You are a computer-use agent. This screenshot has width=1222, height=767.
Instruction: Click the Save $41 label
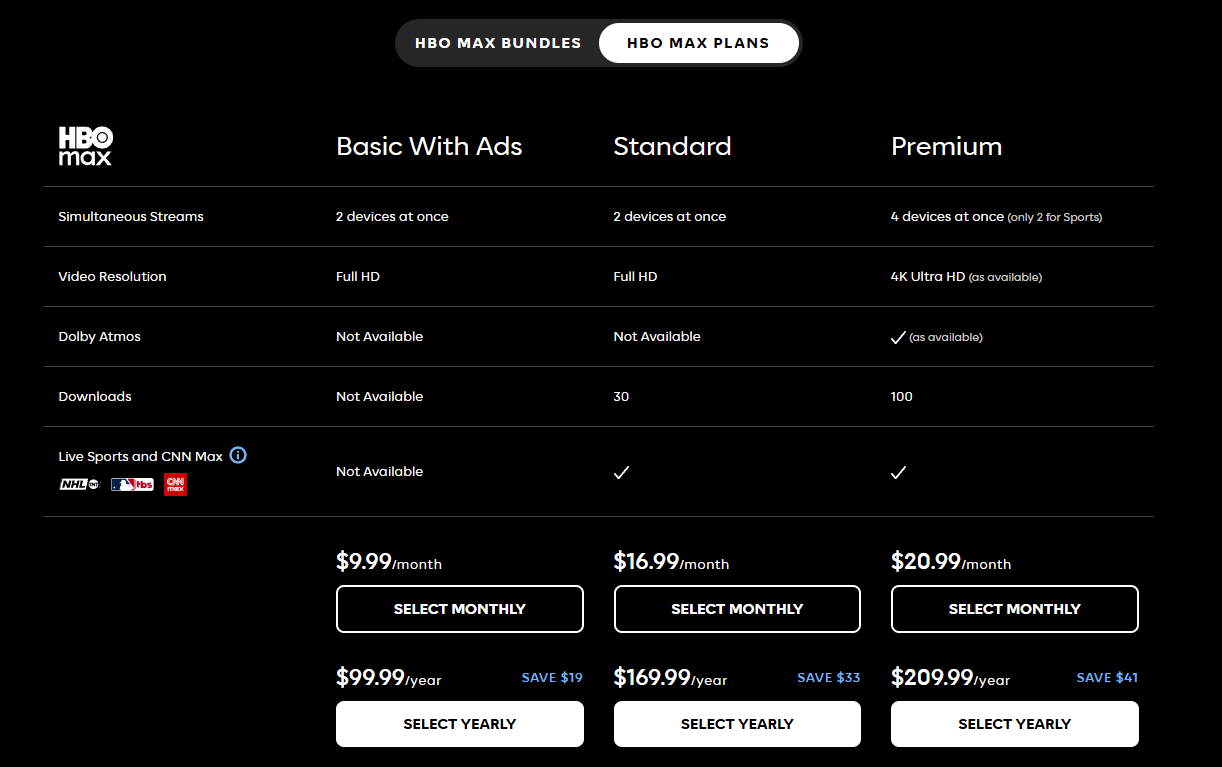(x=1107, y=678)
